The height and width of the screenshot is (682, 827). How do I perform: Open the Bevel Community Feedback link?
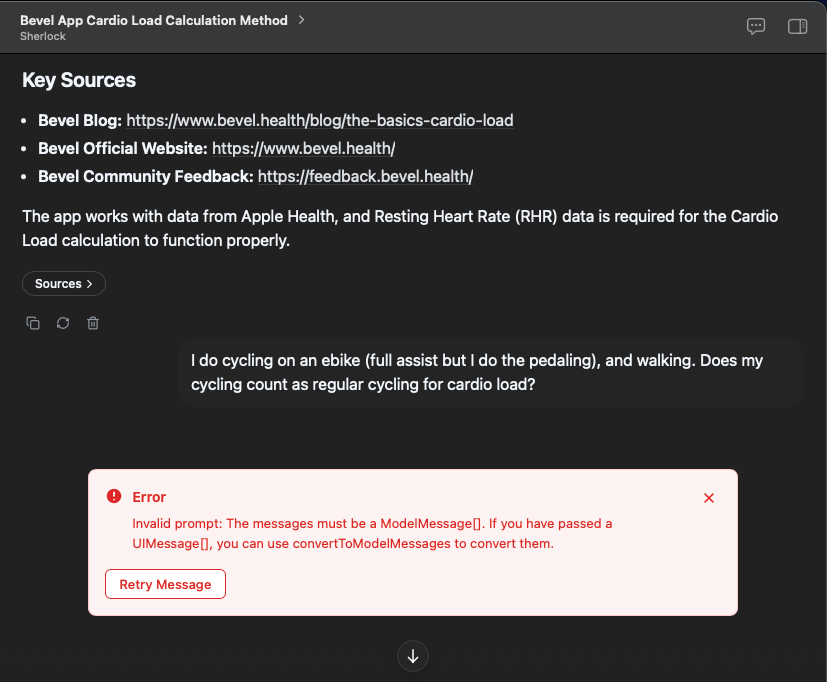point(365,176)
